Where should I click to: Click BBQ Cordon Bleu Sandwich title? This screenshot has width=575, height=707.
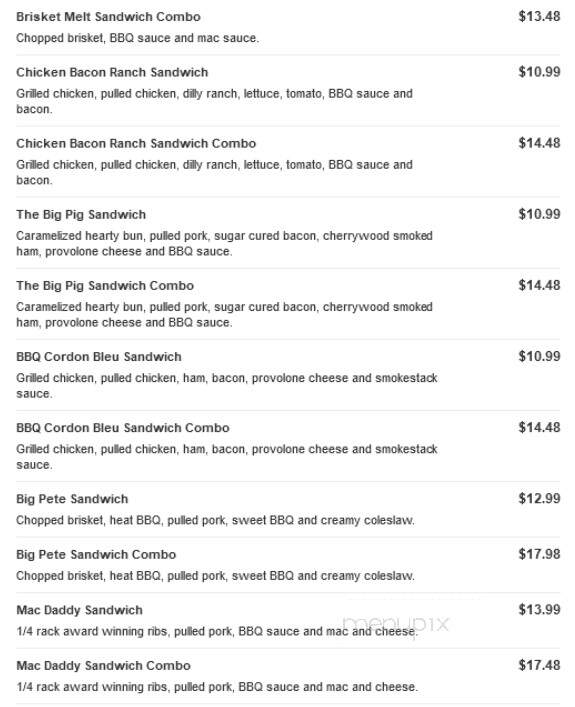point(99,357)
